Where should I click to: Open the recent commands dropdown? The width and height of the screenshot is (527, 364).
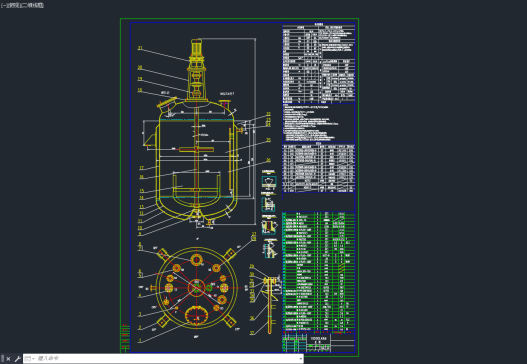coord(30,359)
